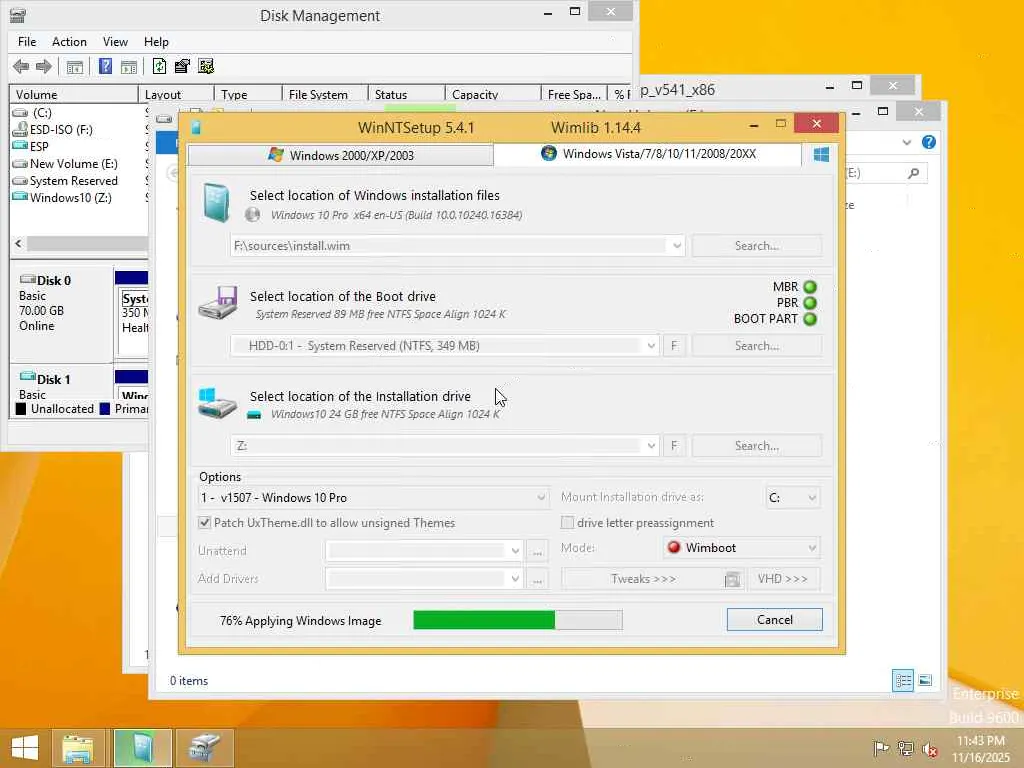Toggle Patch UxTheme.dll checkbox
This screenshot has width=1024, height=768.
204,522
